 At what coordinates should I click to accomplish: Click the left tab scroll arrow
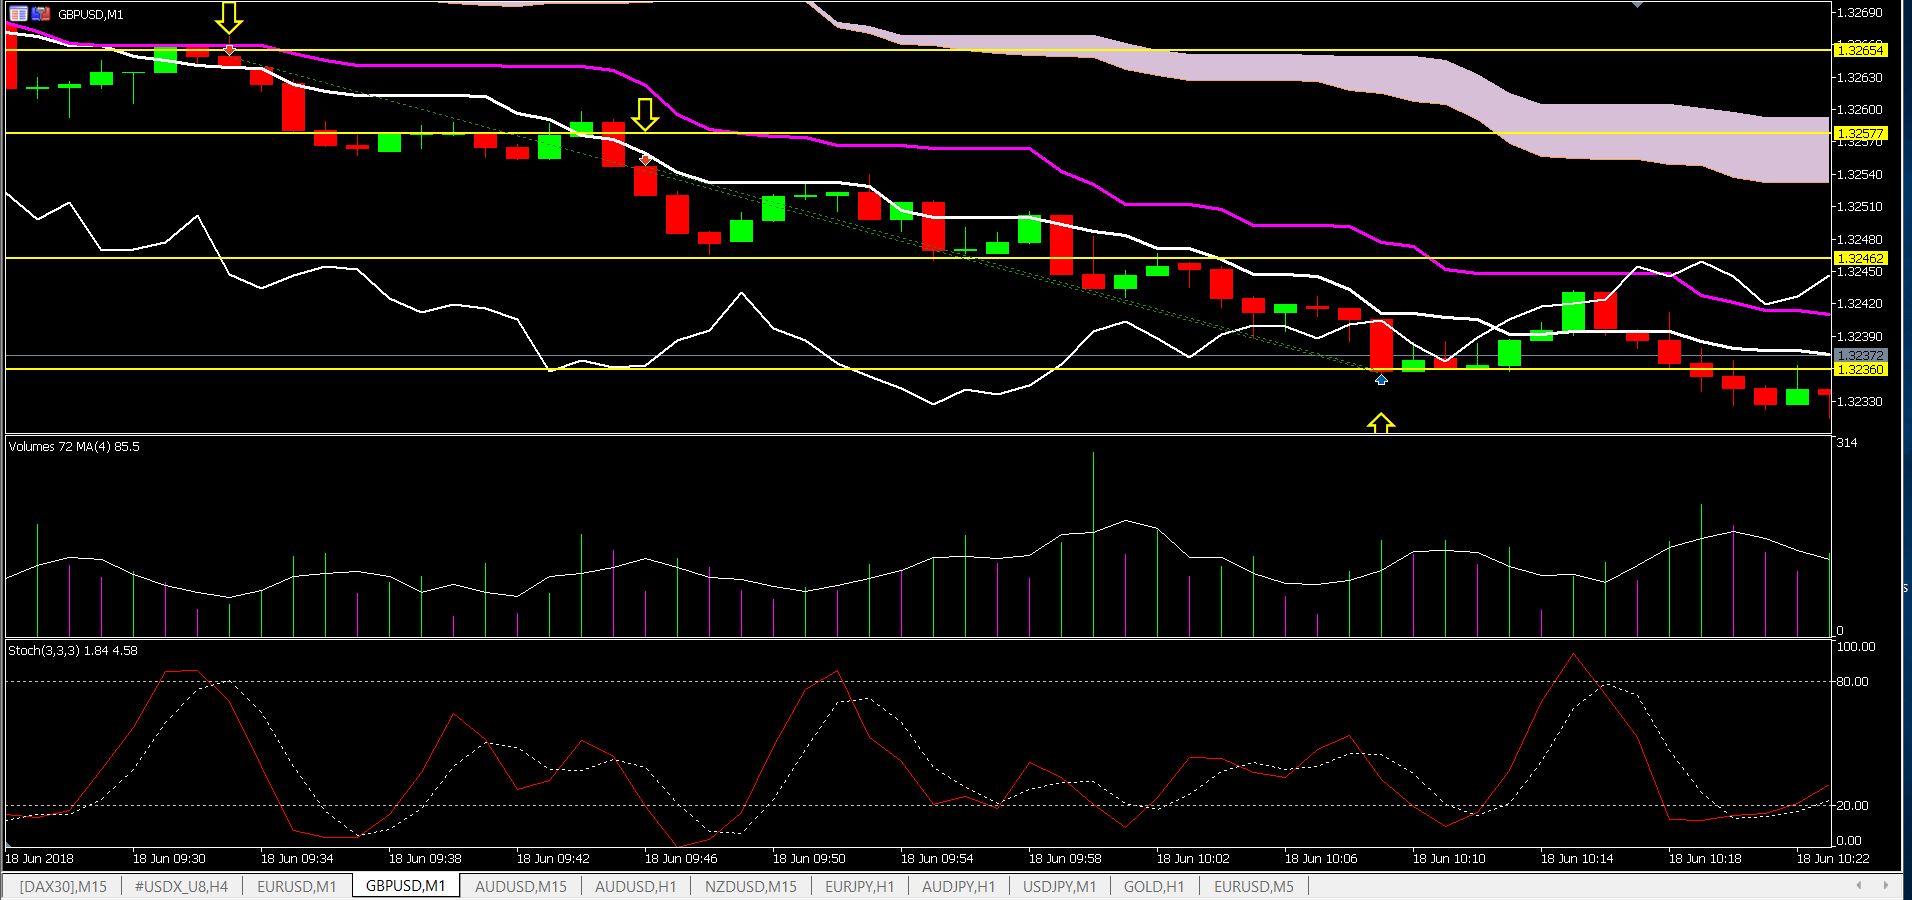point(1859,886)
